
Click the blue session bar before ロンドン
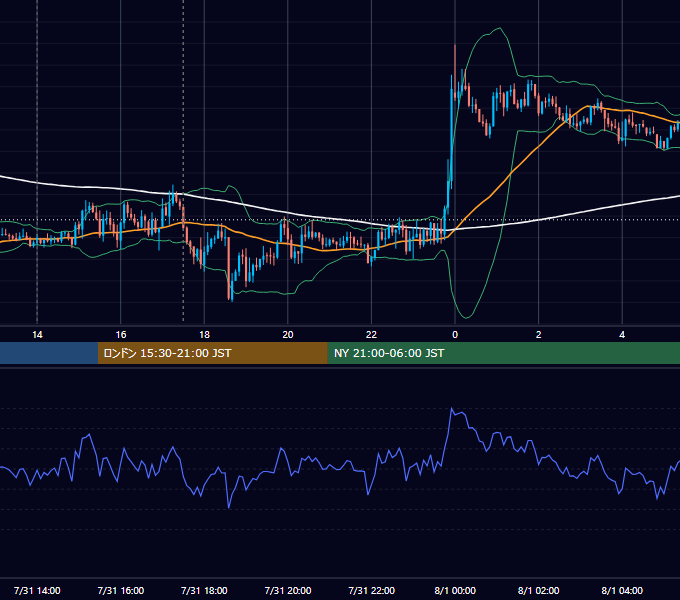tap(49, 353)
